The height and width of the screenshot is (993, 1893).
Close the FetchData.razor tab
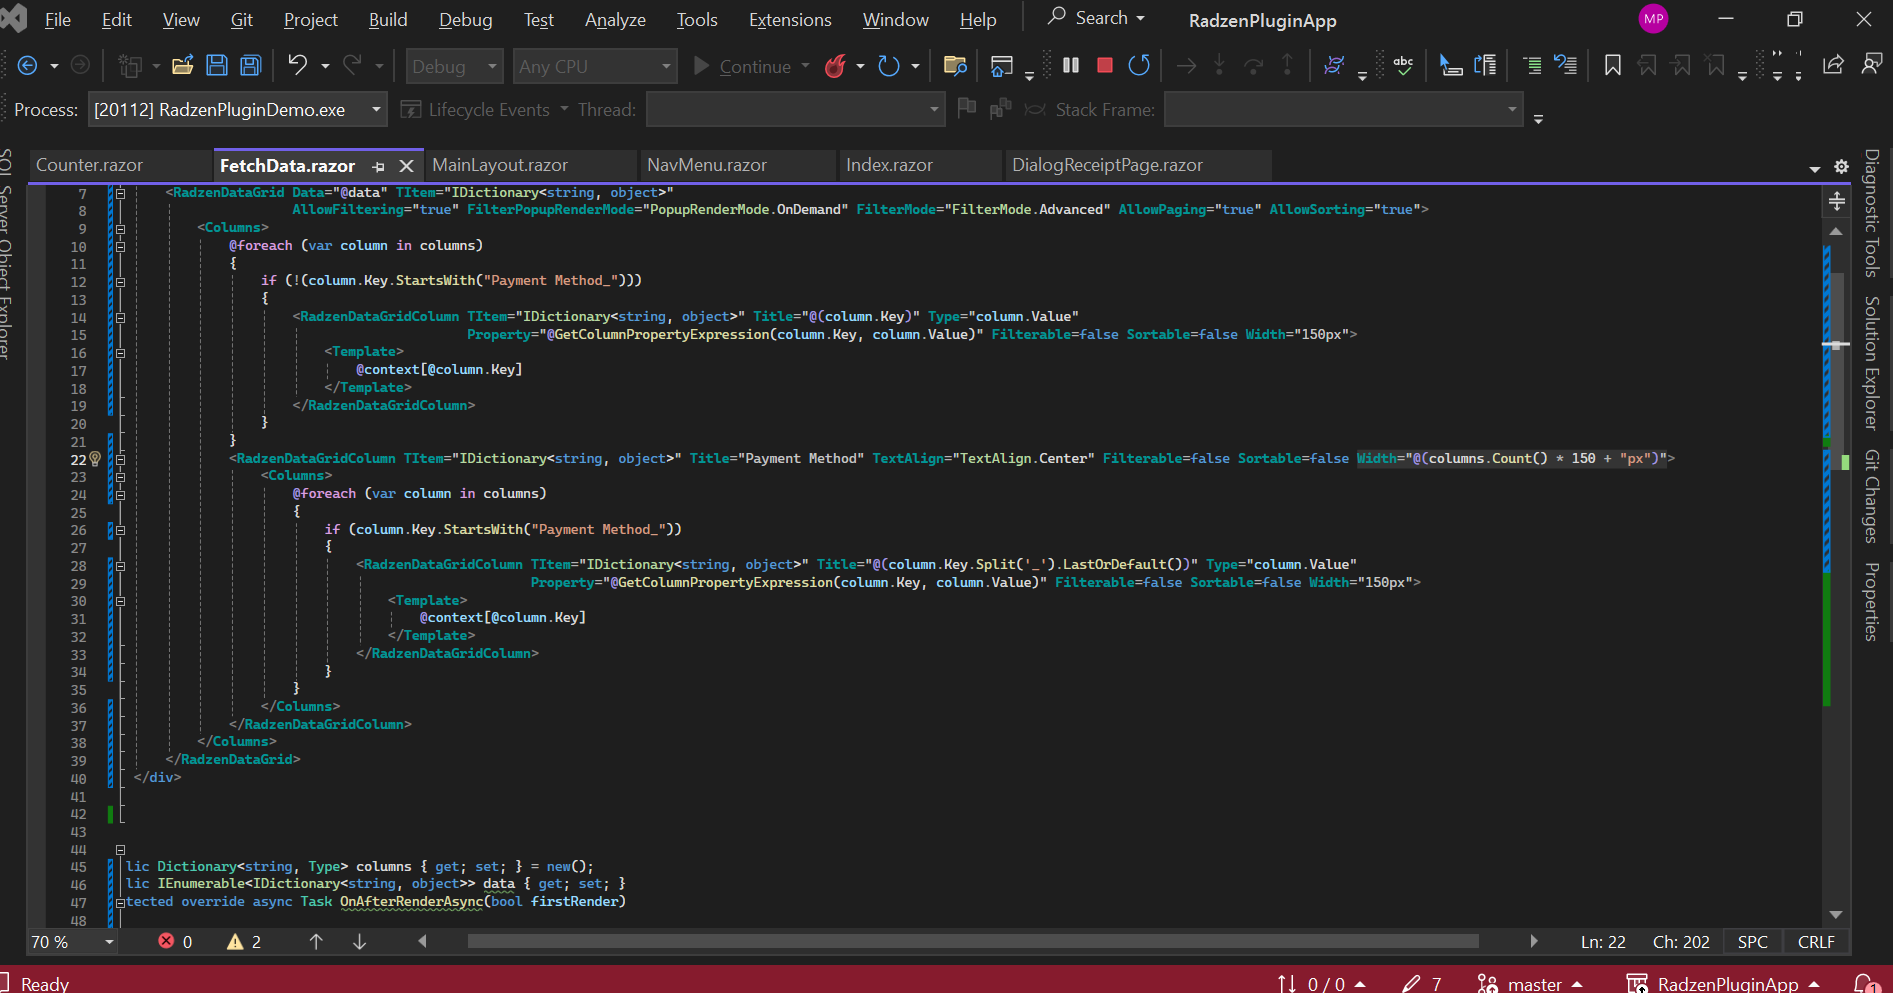coord(406,166)
